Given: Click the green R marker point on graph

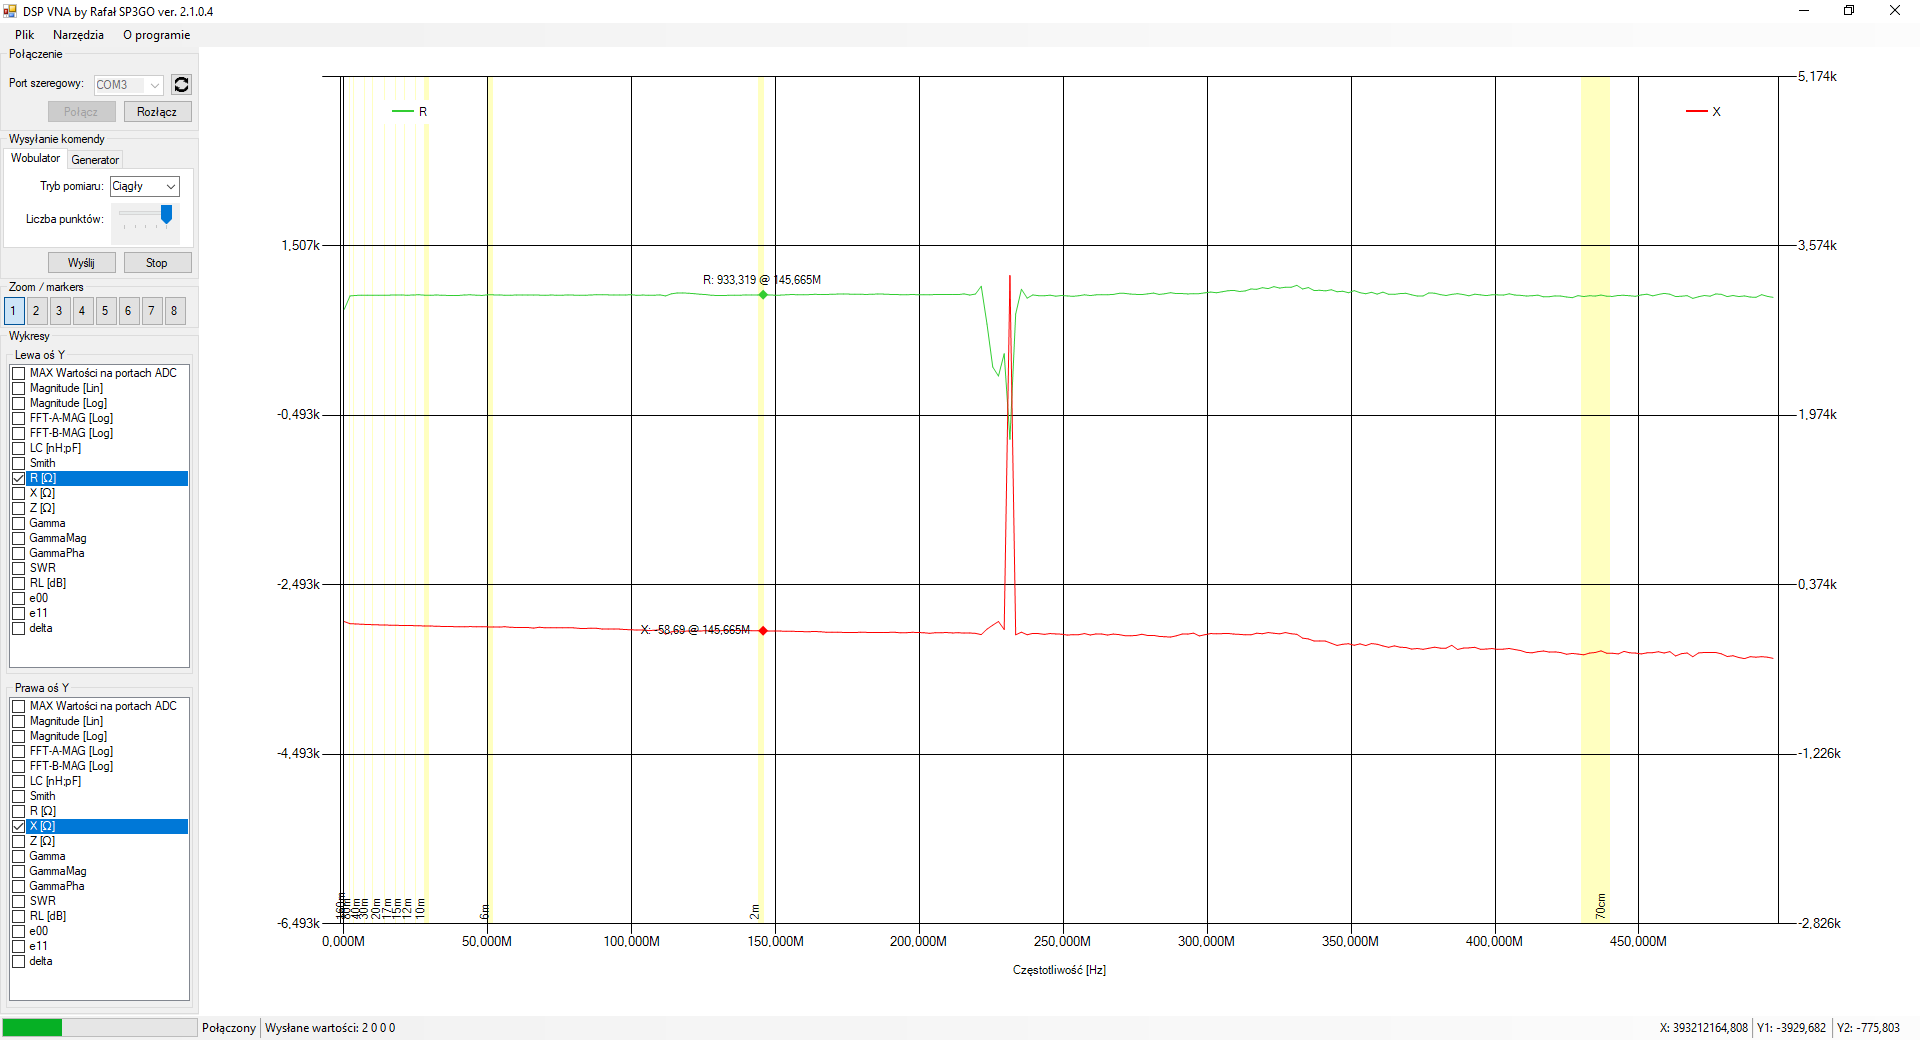Looking at the screenshot, I should click(x=763, y=295).
